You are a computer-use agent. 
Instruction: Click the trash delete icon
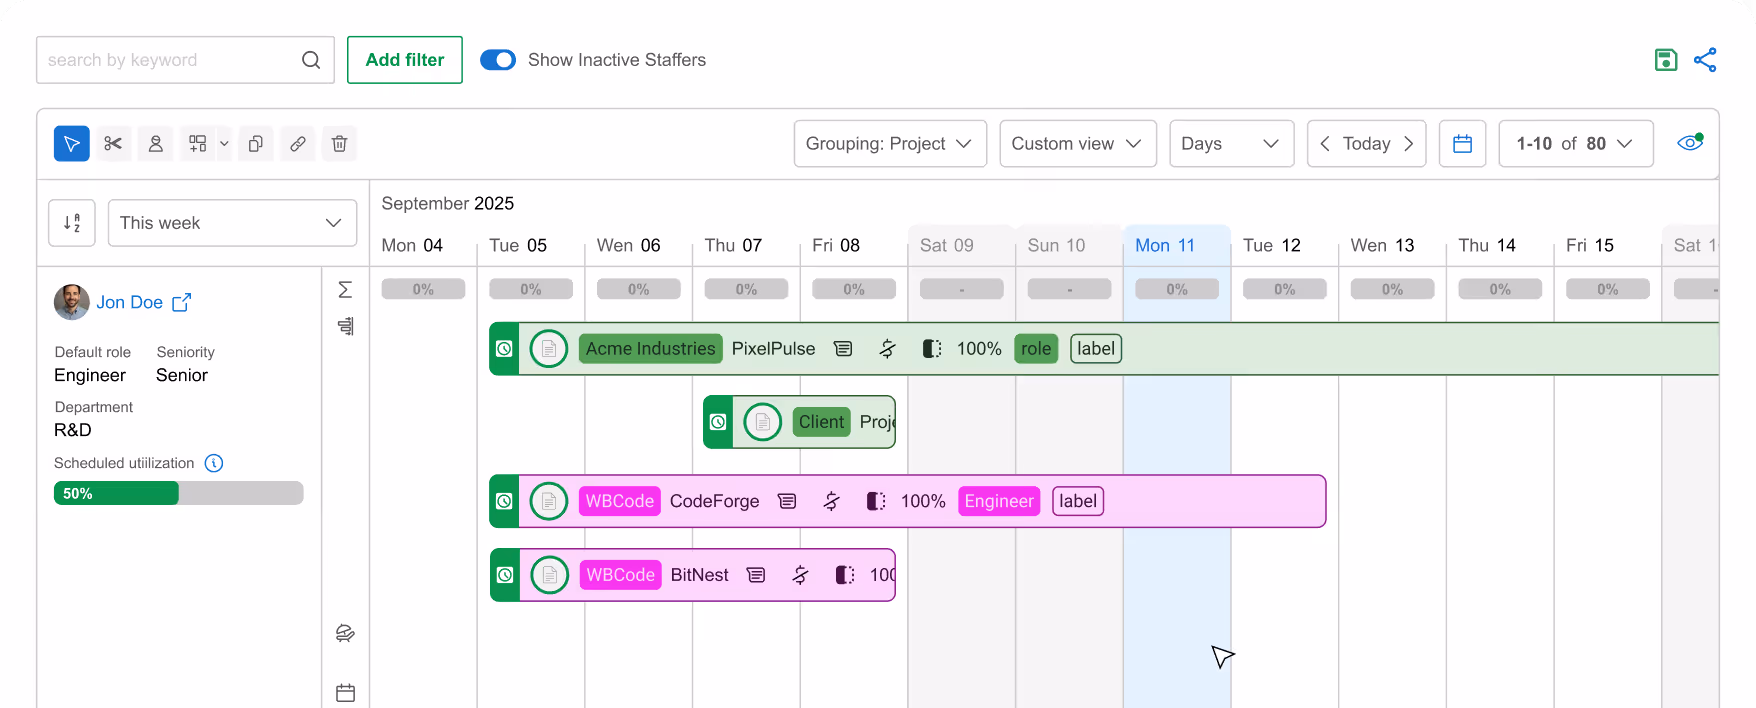pyautogui.click(x=340, y=144)
